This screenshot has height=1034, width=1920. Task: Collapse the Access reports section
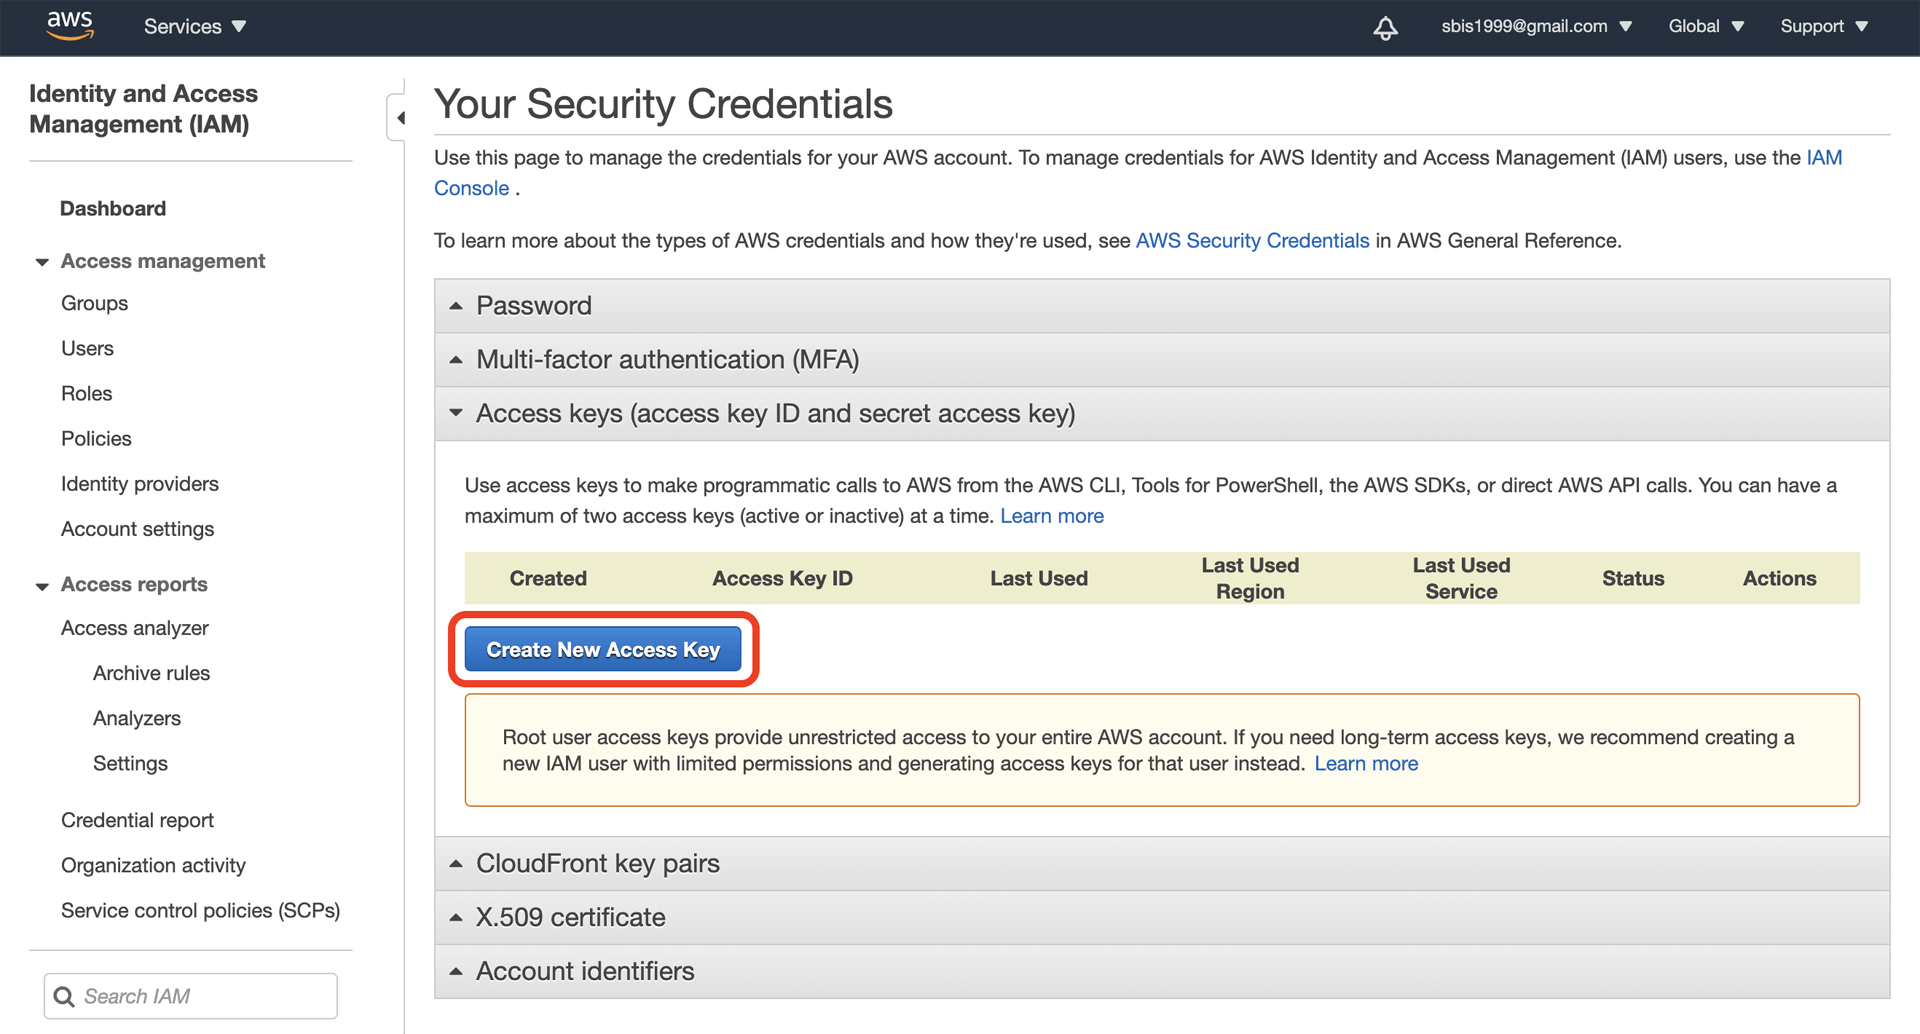tap(41, 585)
